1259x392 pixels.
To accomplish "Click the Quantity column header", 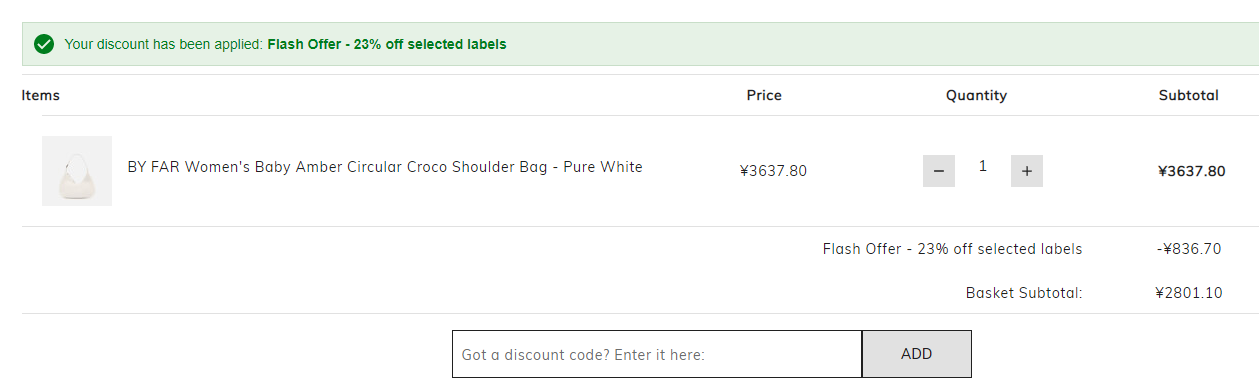I will 976,96.
